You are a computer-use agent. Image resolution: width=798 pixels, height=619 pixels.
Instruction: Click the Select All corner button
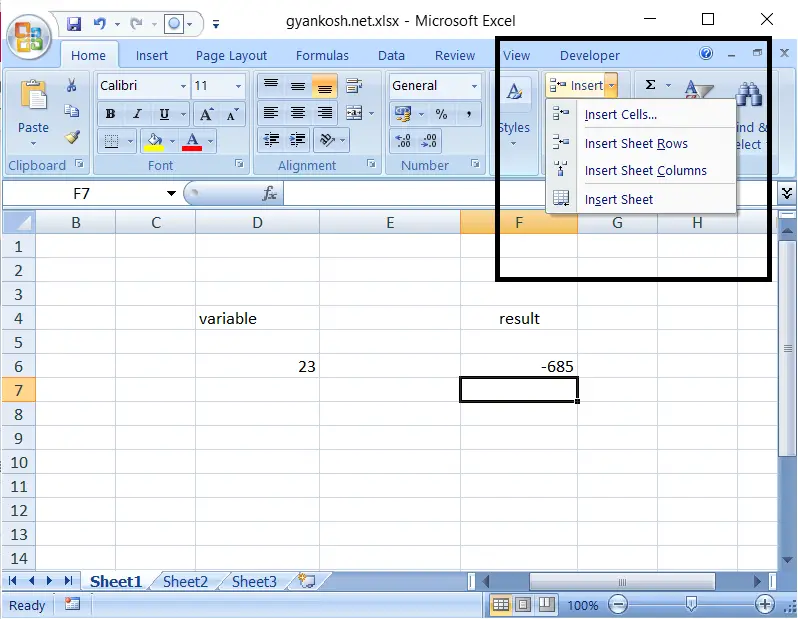pos(19,222)
